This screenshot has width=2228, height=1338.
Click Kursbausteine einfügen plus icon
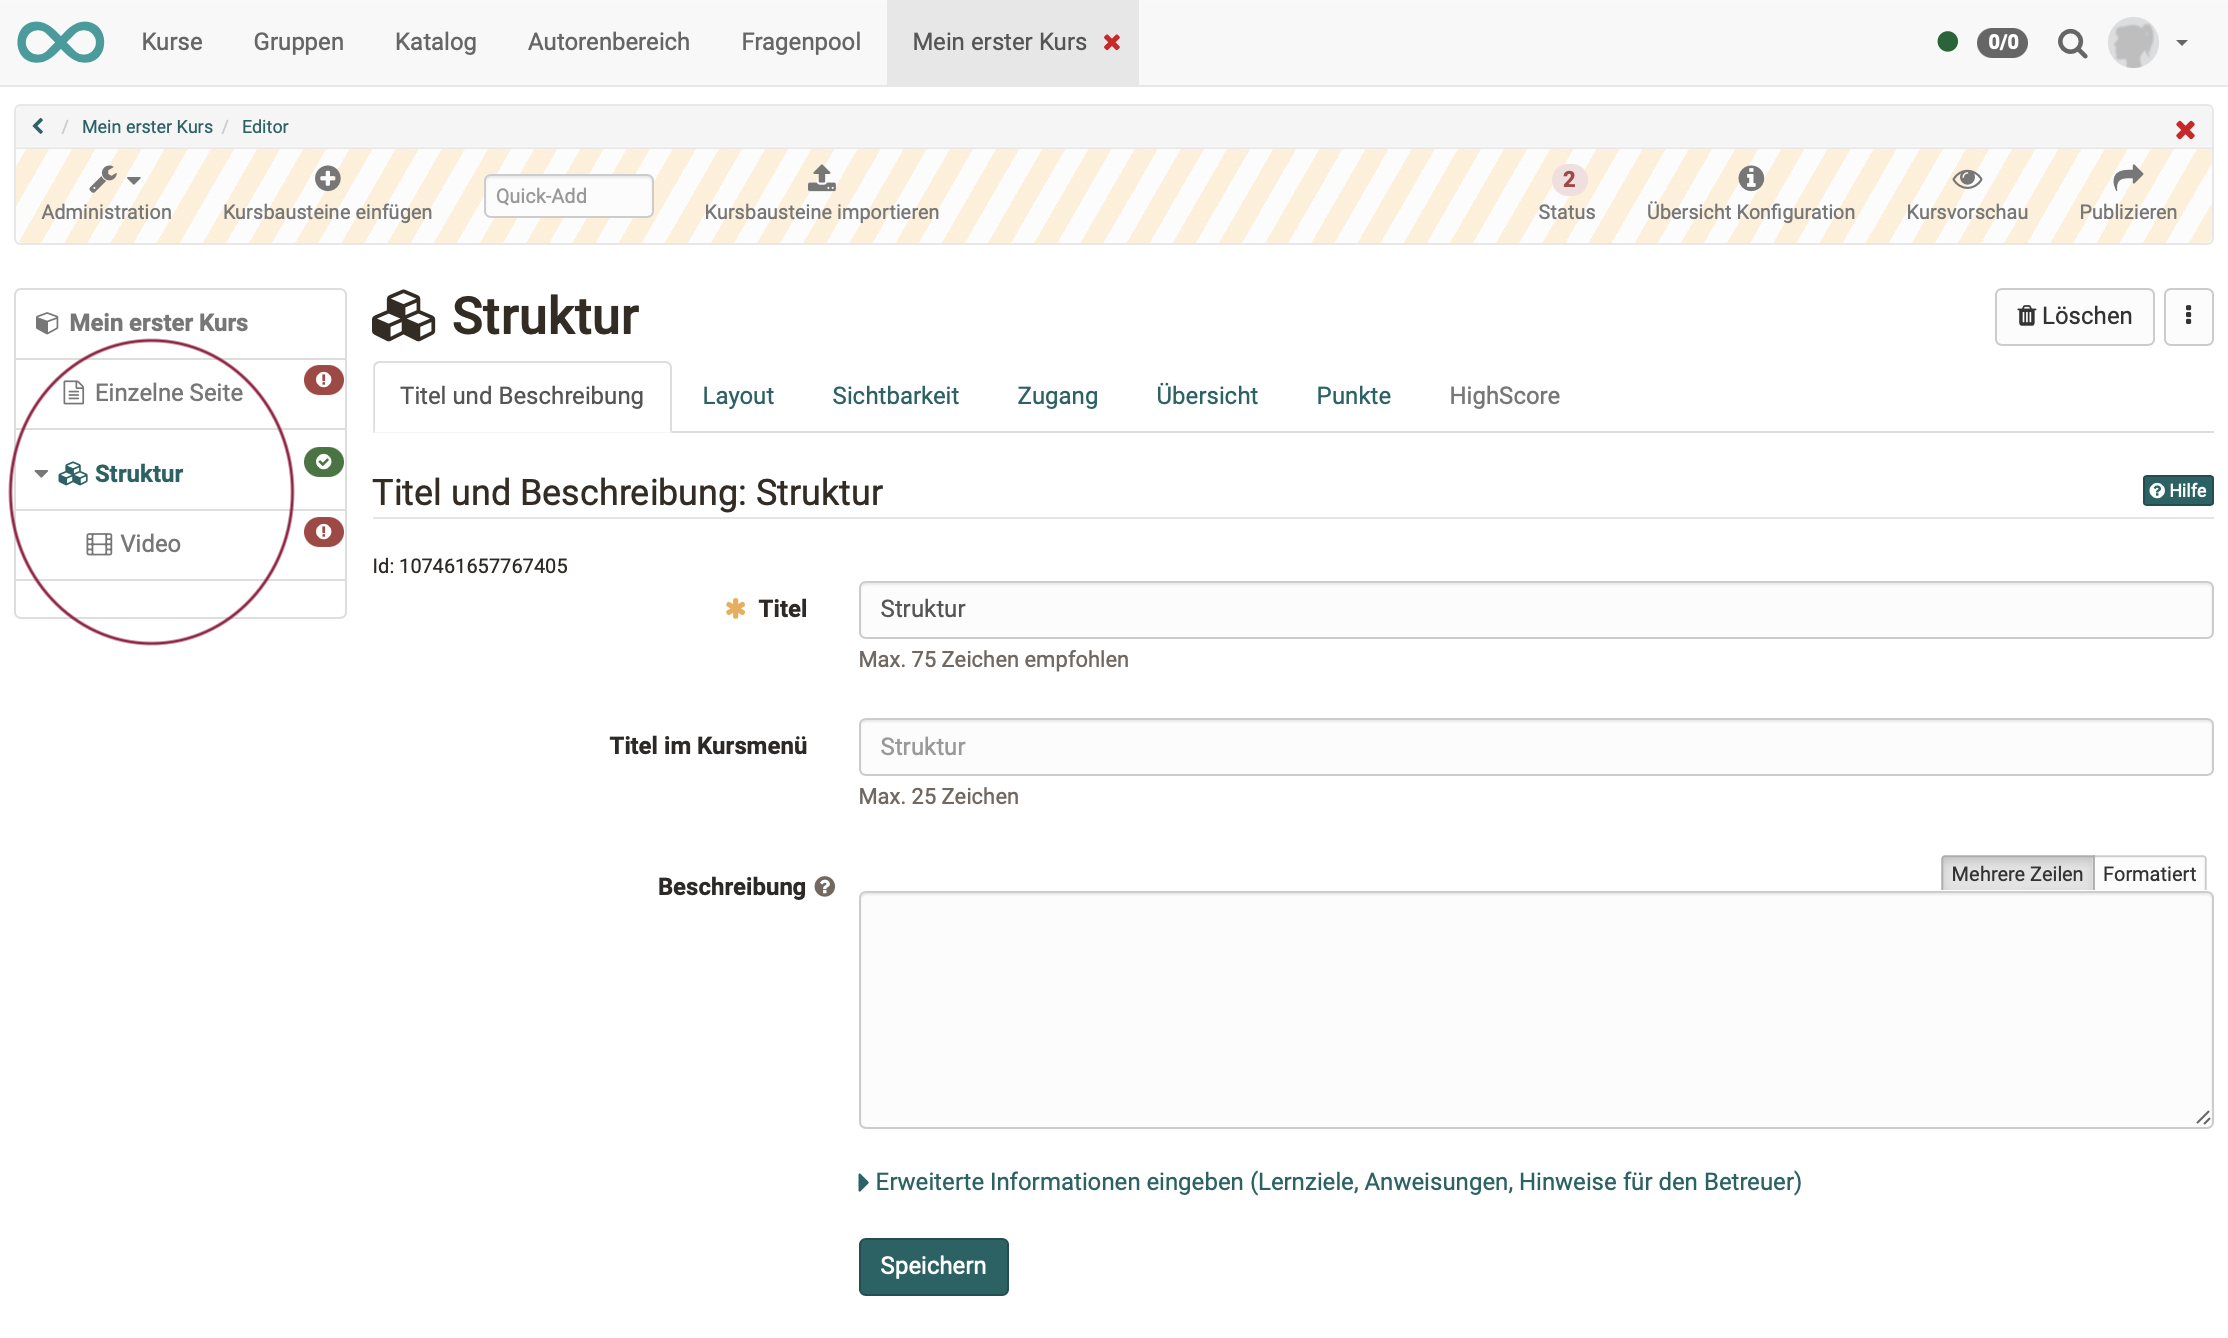(327, 179)
